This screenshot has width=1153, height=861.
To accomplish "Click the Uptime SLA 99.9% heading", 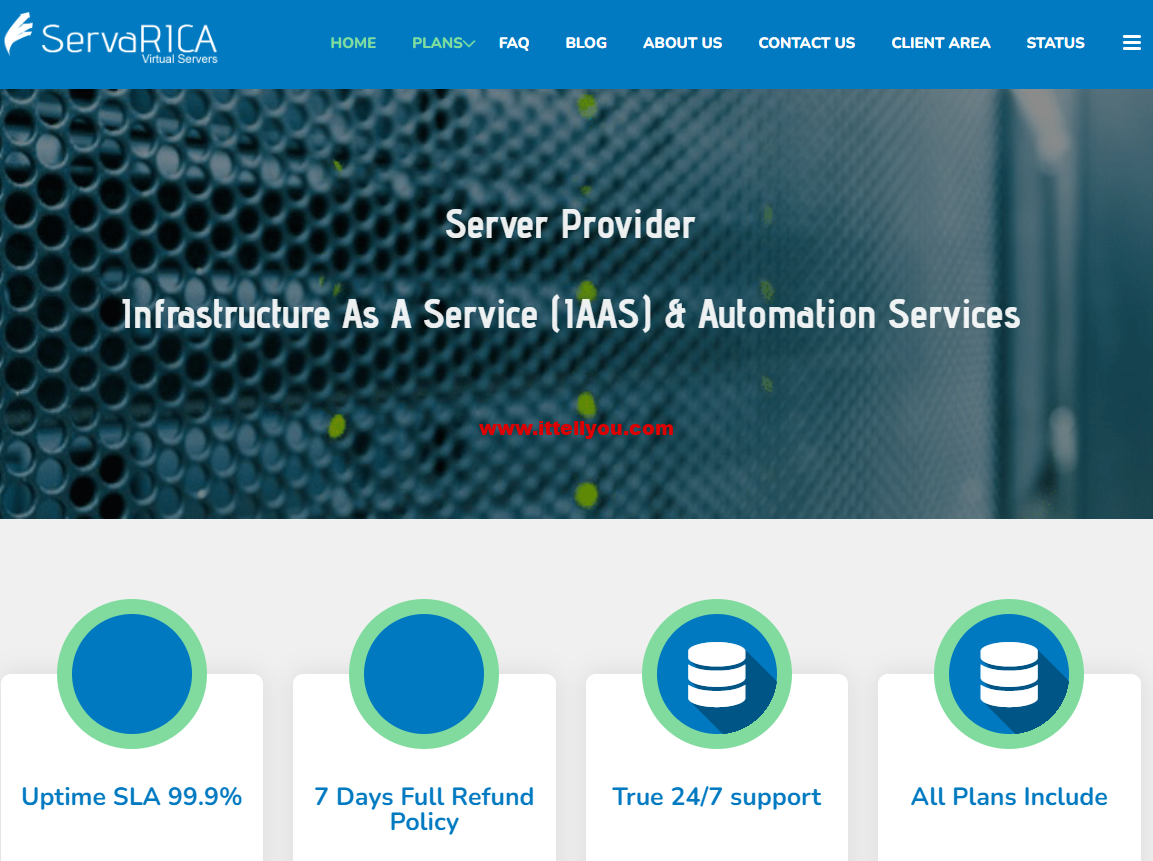I will 132,797.
